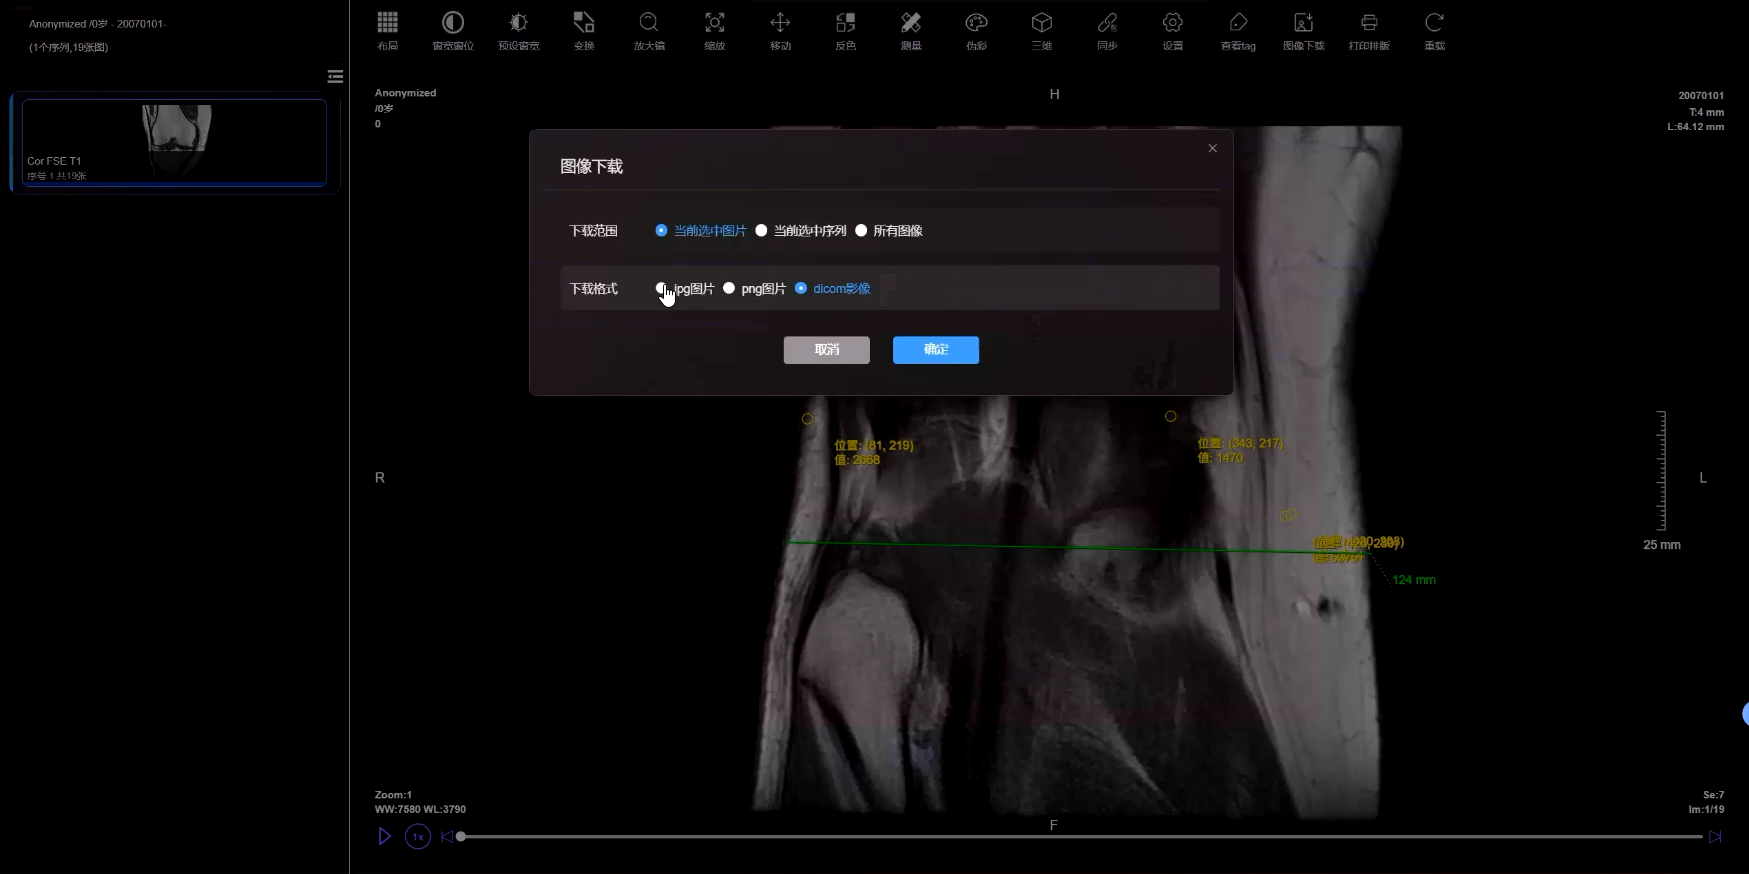Select the 所有图像 download range option
The image size is (1749, 874).
pyautogui.click(x=861, y=231)
